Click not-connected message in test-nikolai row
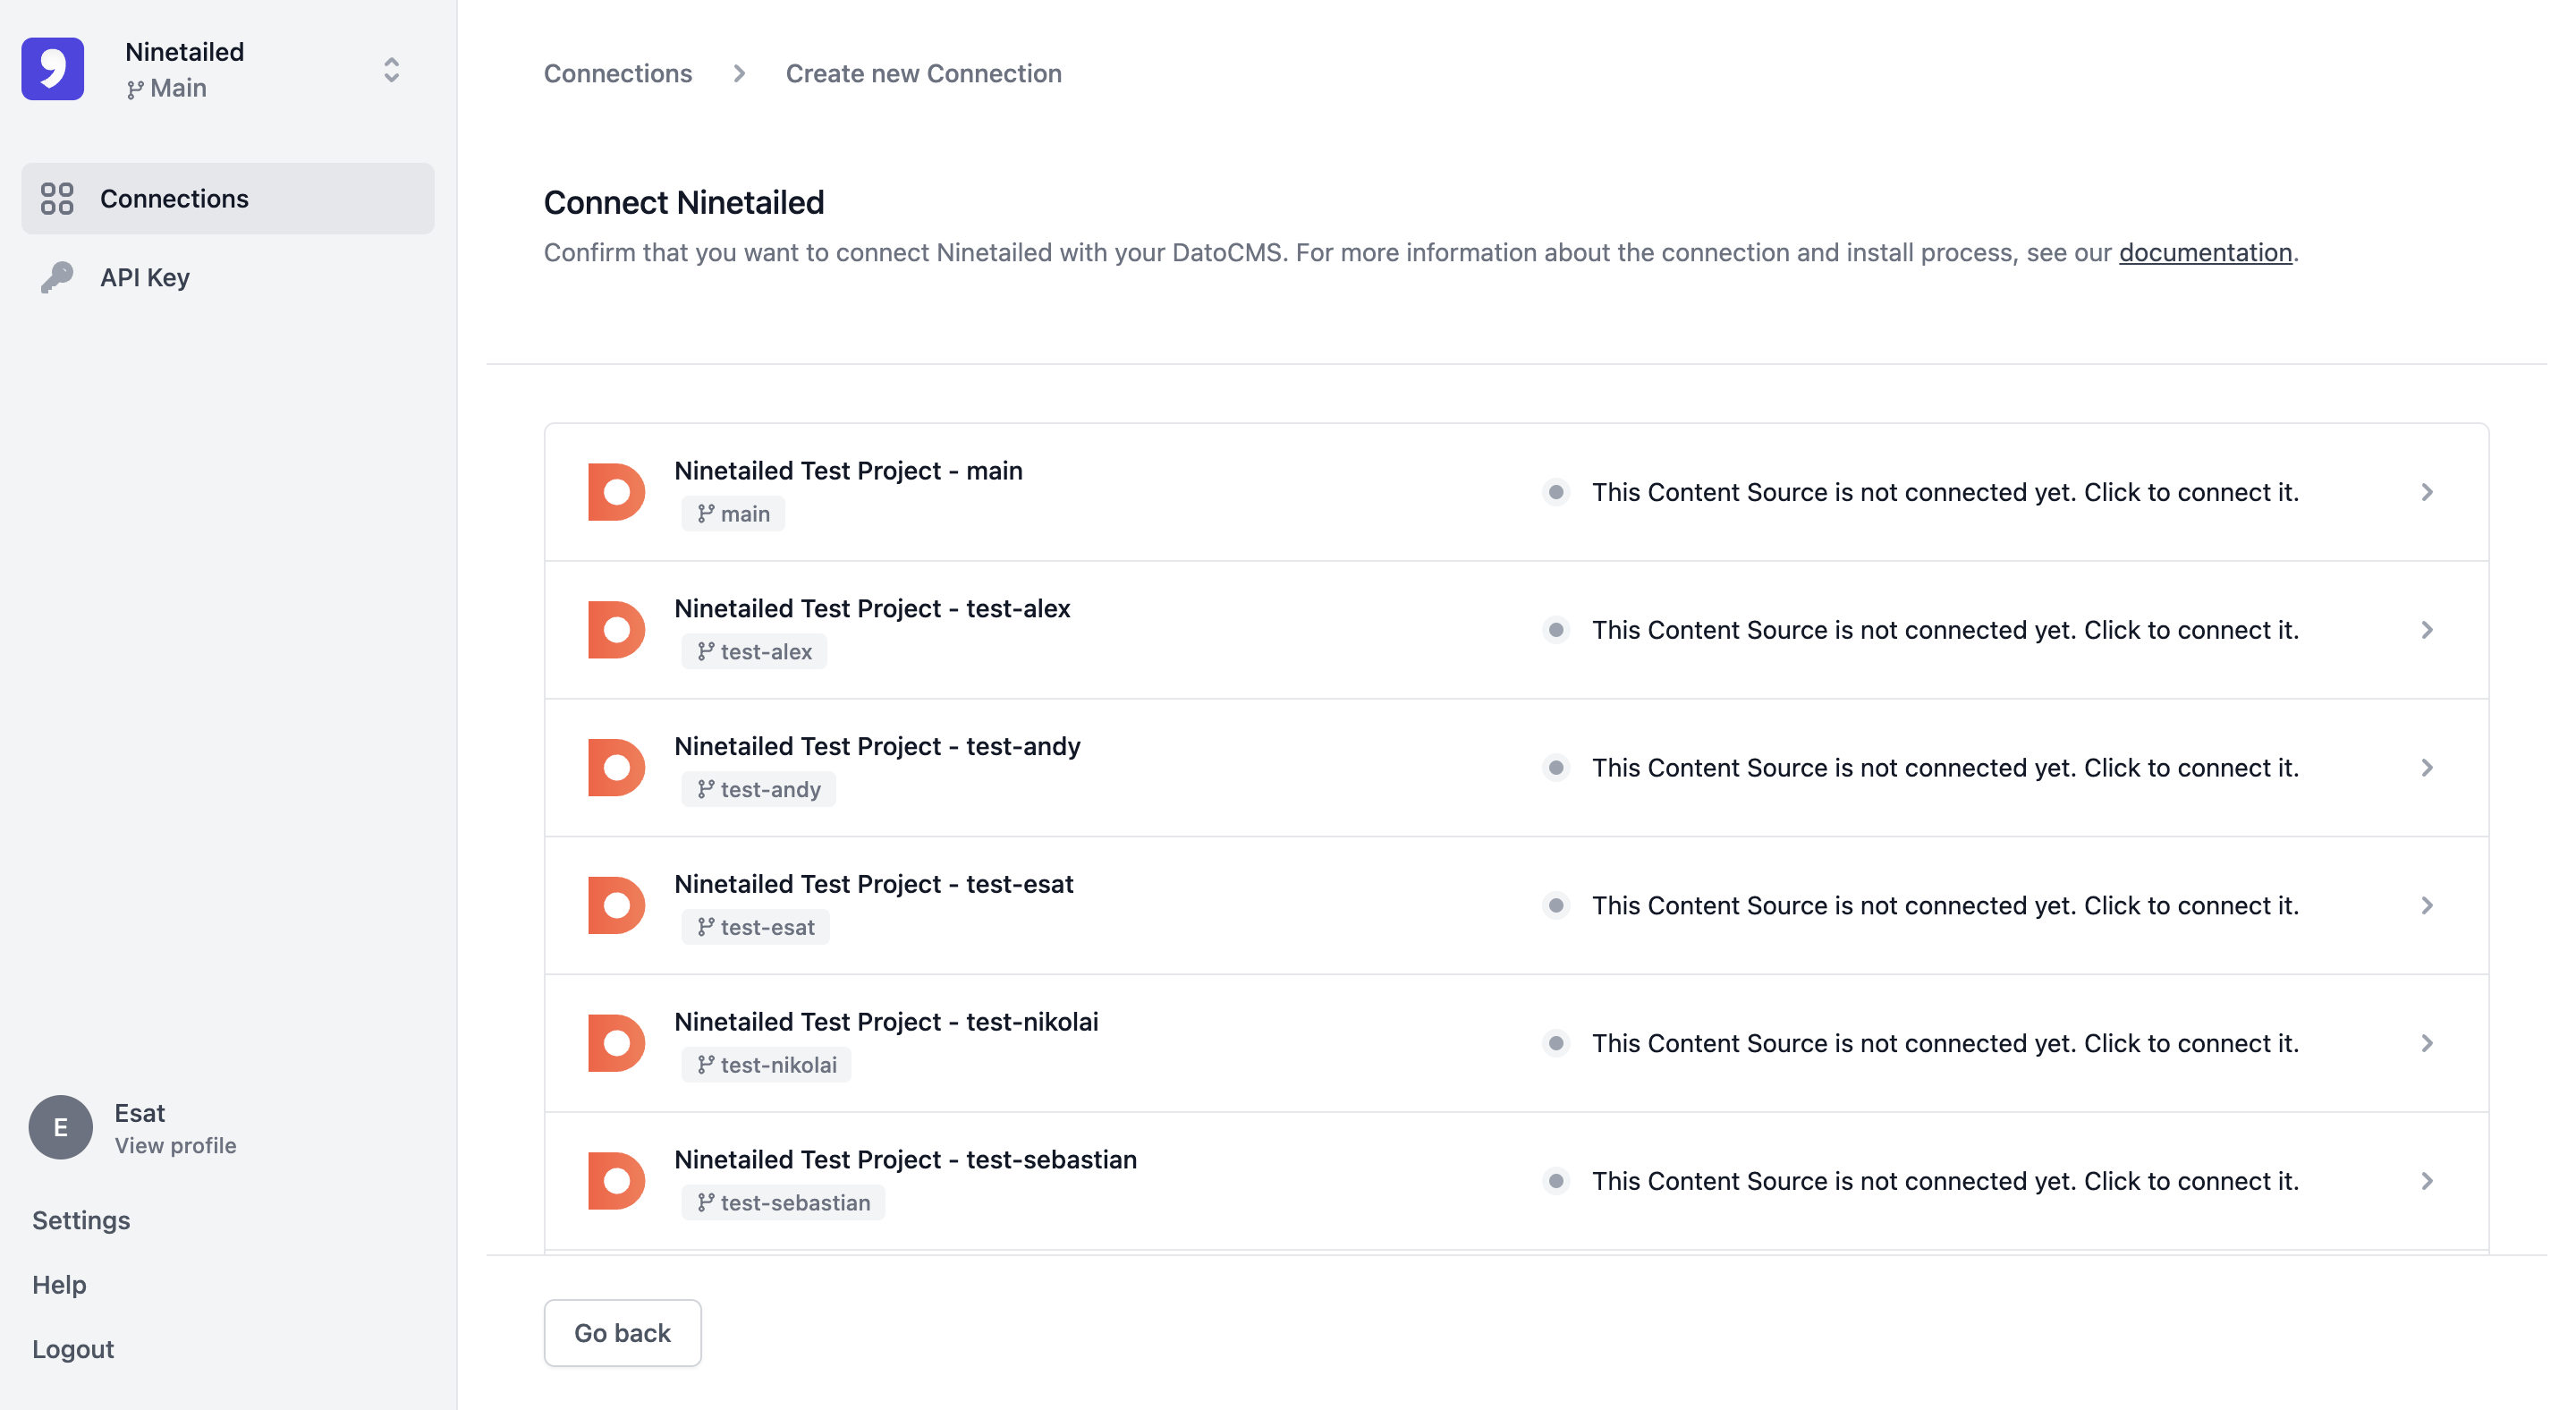Image resolution: width=2576 pixels, height=1410 pixels. 1945,1043
